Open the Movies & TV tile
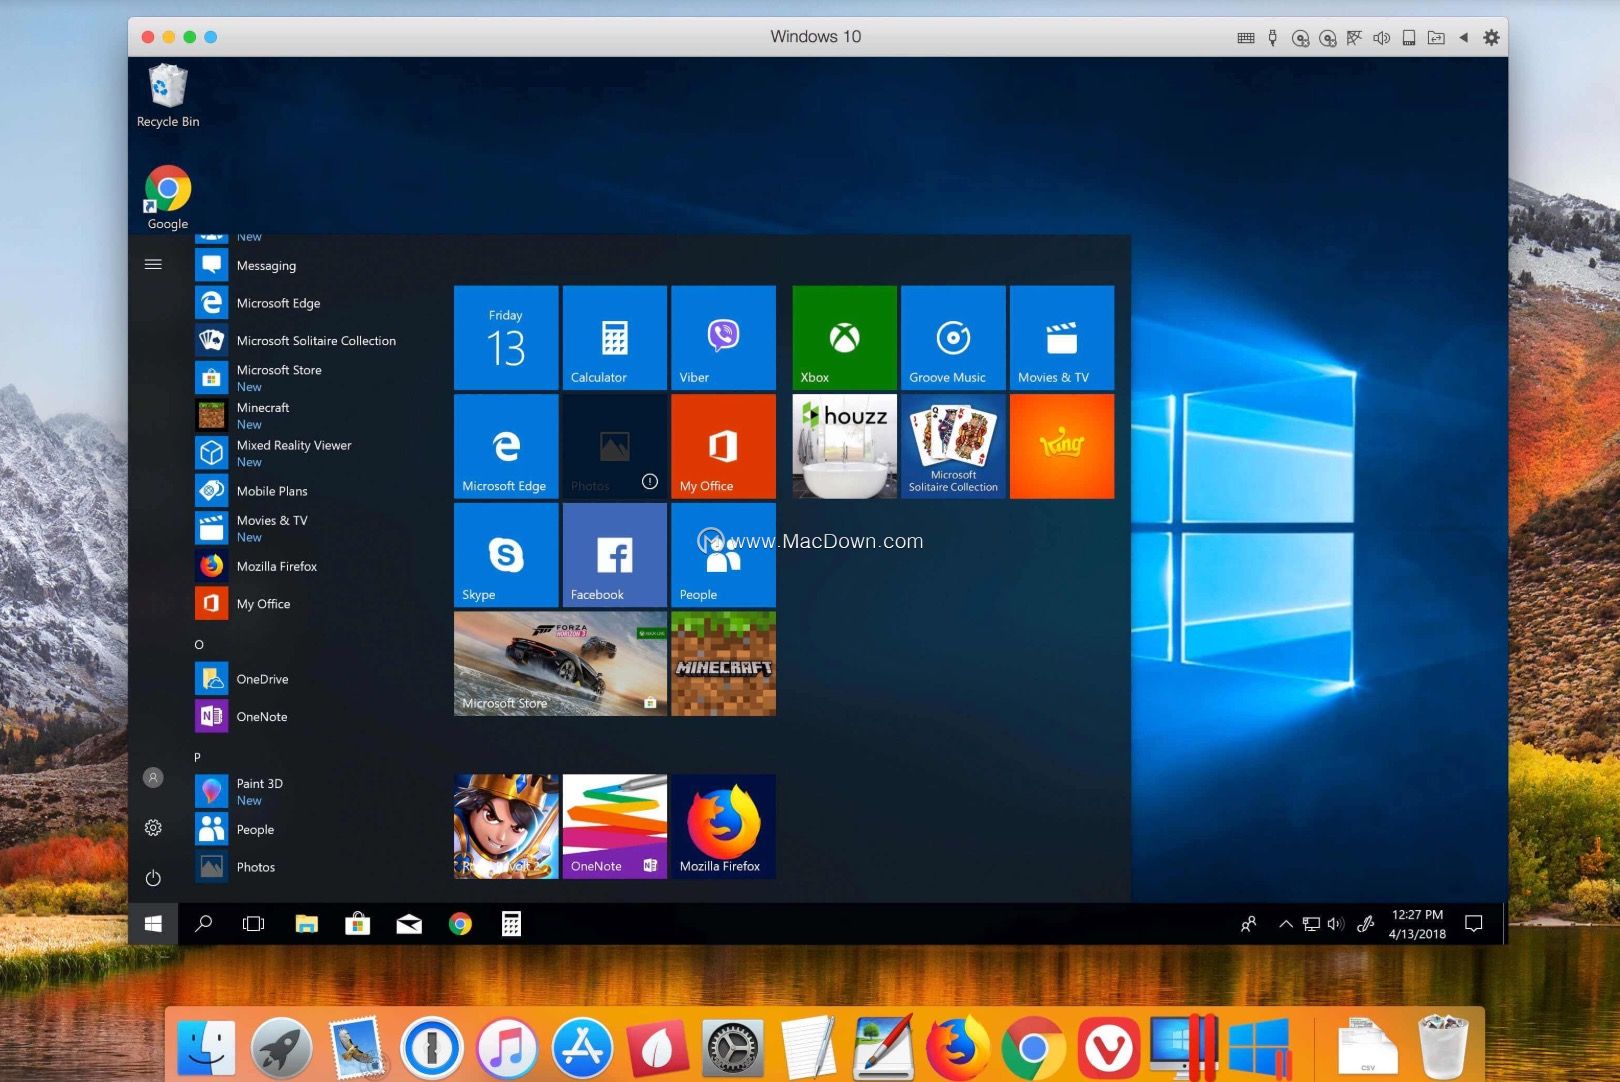1620x1082 pixels. tap(1061, 337)
